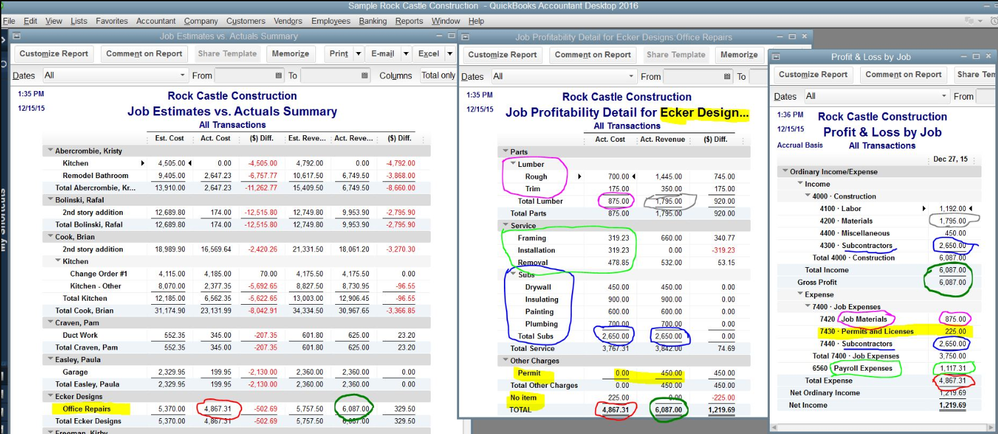Click the E-mail button

click(383, 54)
